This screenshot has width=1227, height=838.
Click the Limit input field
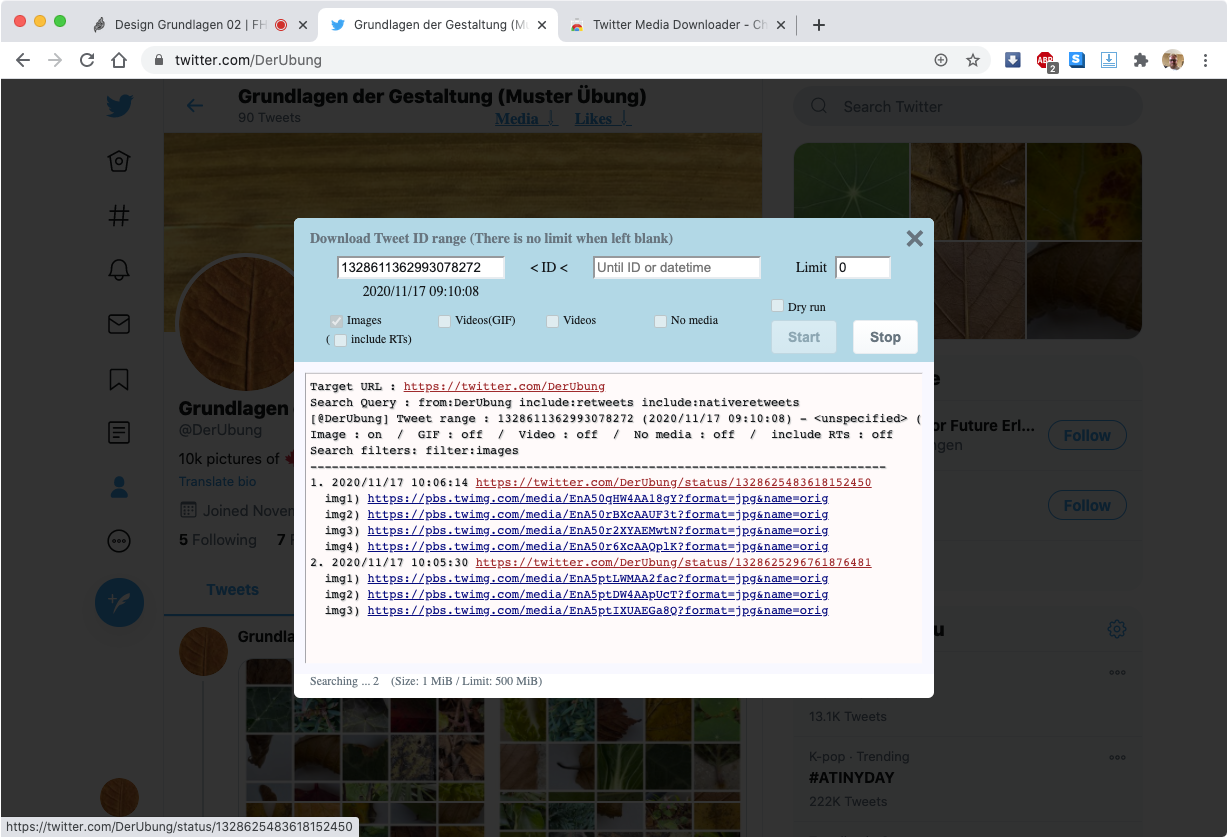863,267
